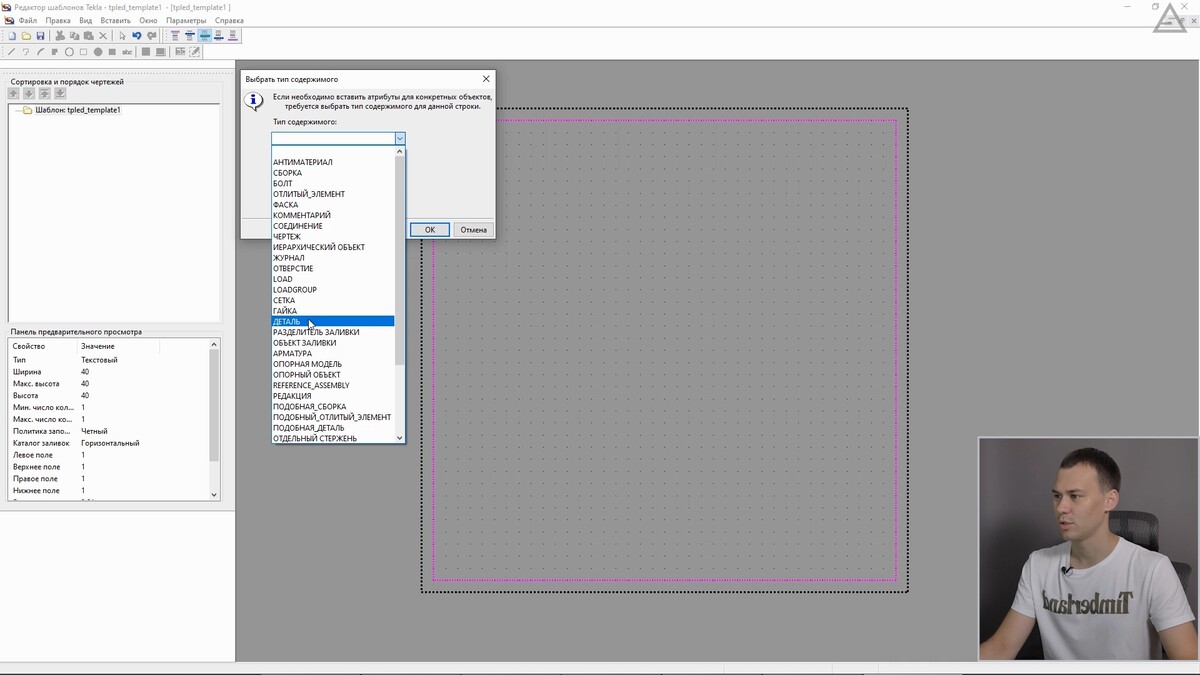
Task: Select the arrow pointer tool
Action: tap(122, 36)
